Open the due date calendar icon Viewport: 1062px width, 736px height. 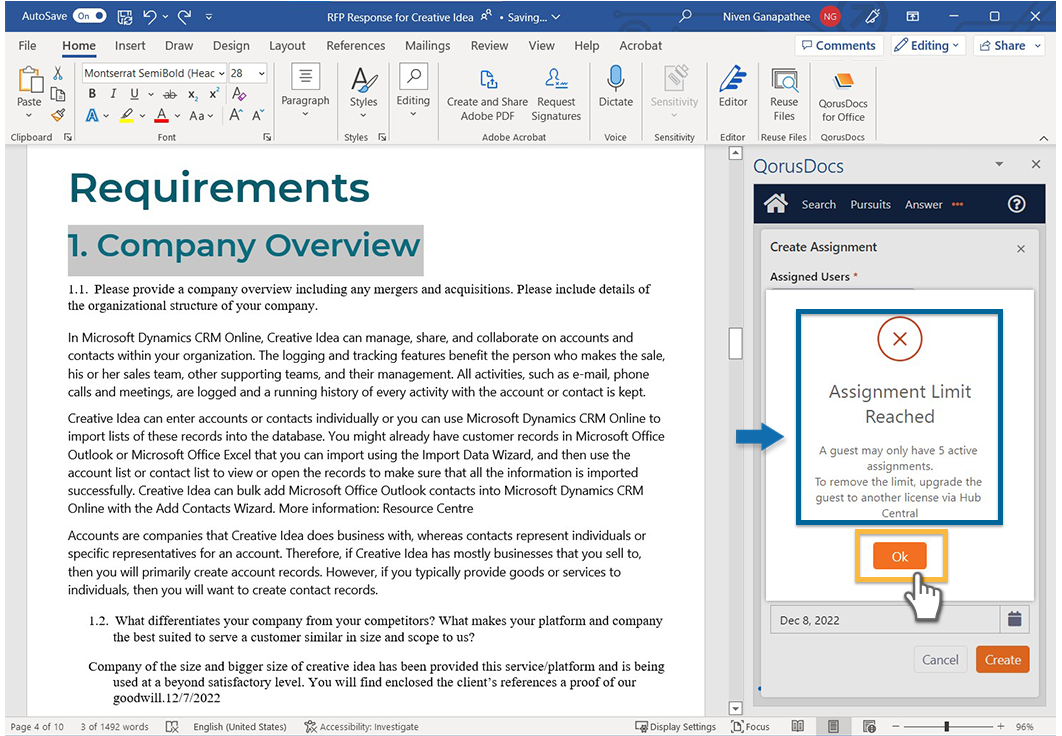click(1014, 619)
